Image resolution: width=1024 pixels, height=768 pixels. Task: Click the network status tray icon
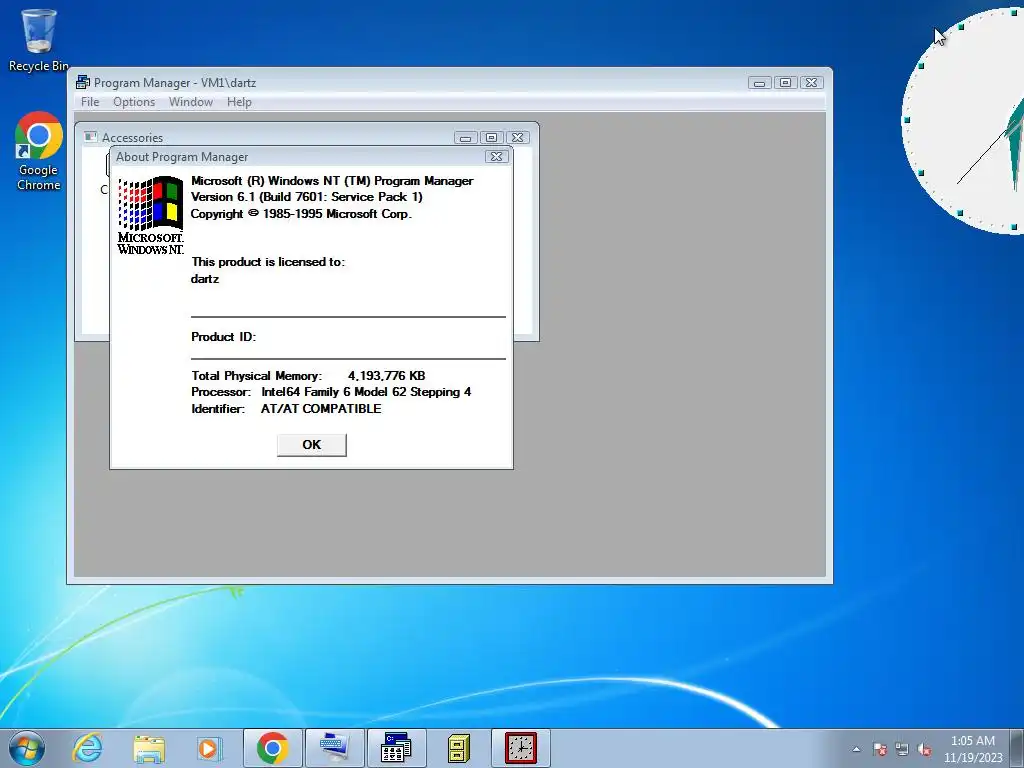coord(902,749)
